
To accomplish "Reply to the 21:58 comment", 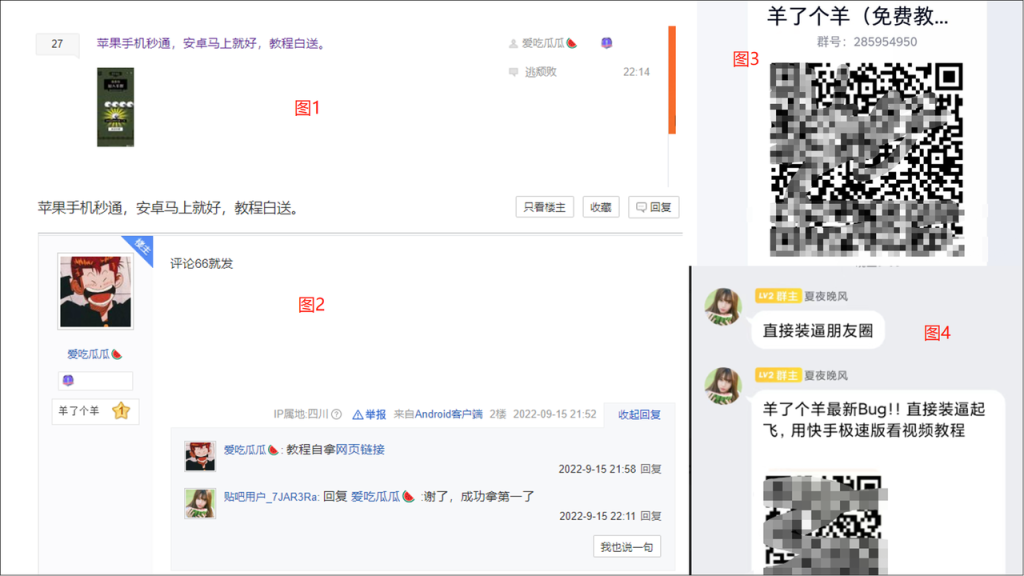I will click(651, 469).
